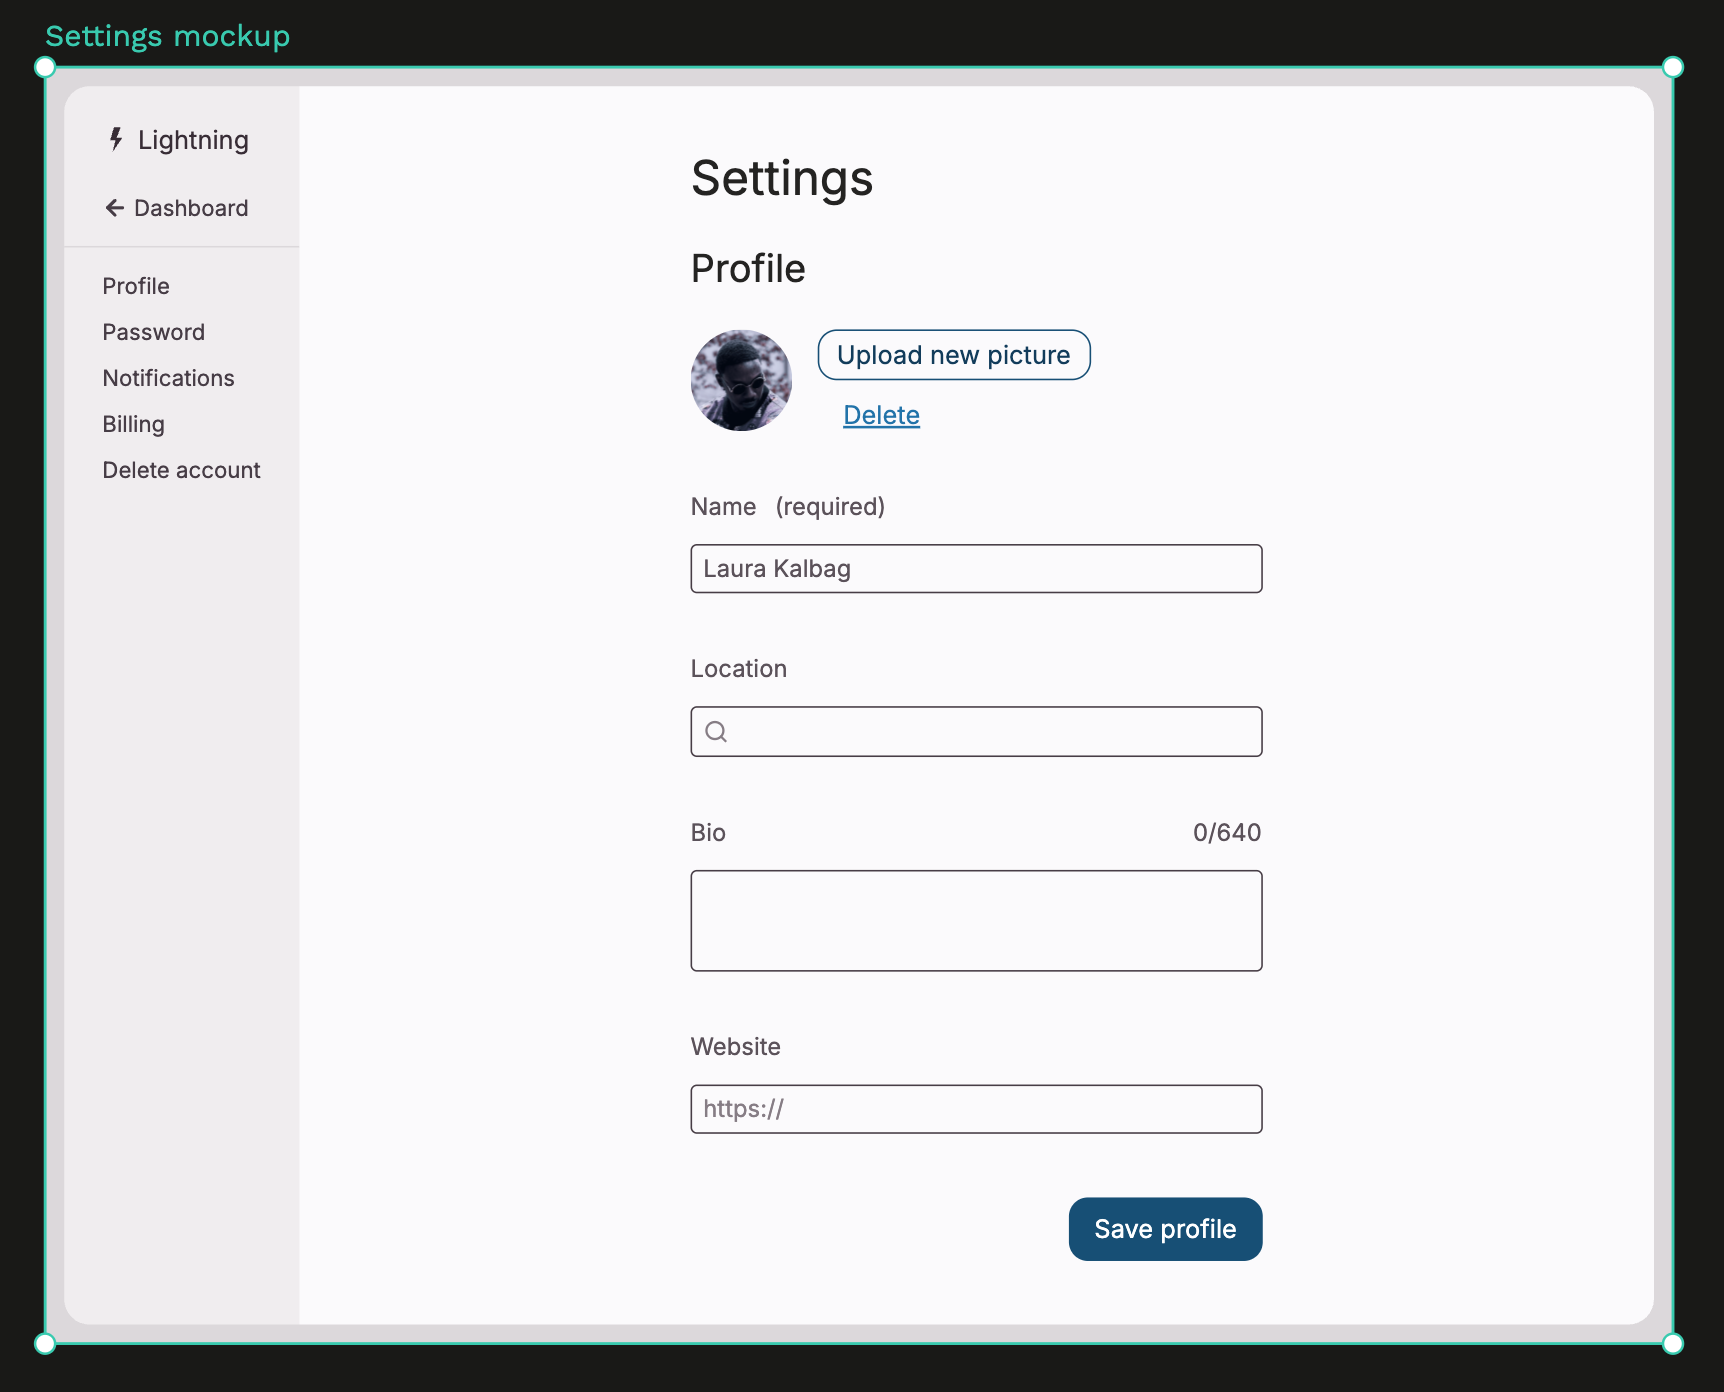Focus the Website URL field
This screenshot has height=1392, width=1724.
click(x=976, y=1109)
